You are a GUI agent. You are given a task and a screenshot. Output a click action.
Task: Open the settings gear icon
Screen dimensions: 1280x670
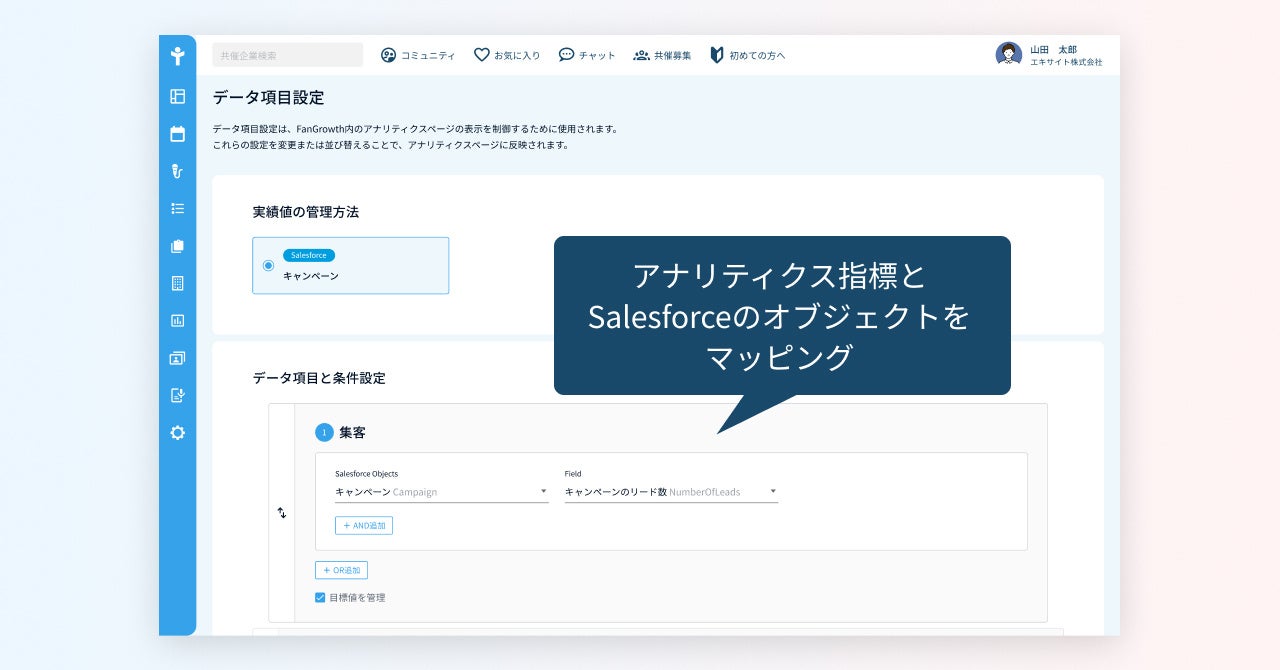[177, 433]
